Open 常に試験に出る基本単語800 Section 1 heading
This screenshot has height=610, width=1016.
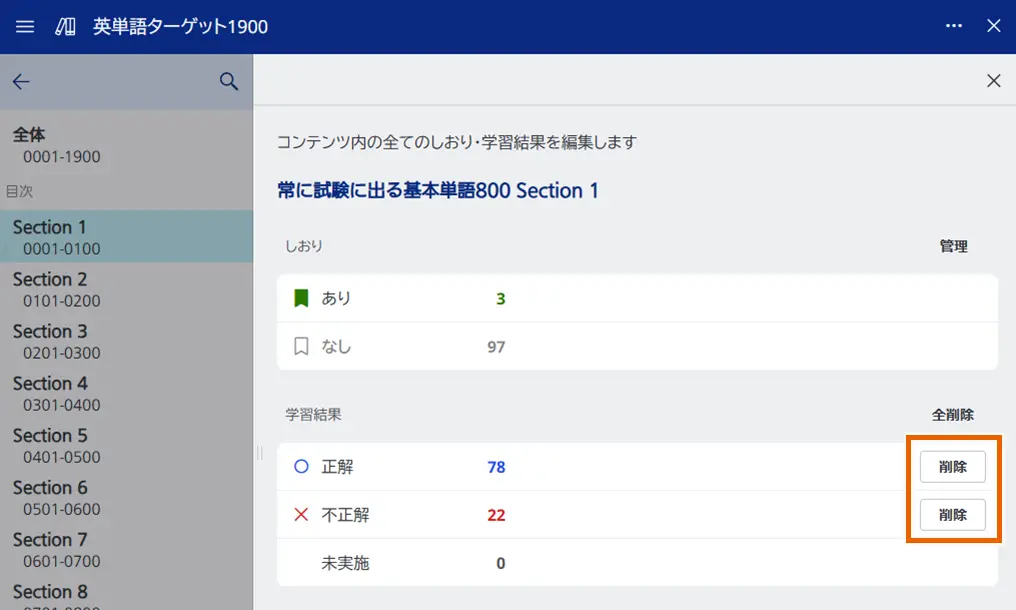click(437, 190)
